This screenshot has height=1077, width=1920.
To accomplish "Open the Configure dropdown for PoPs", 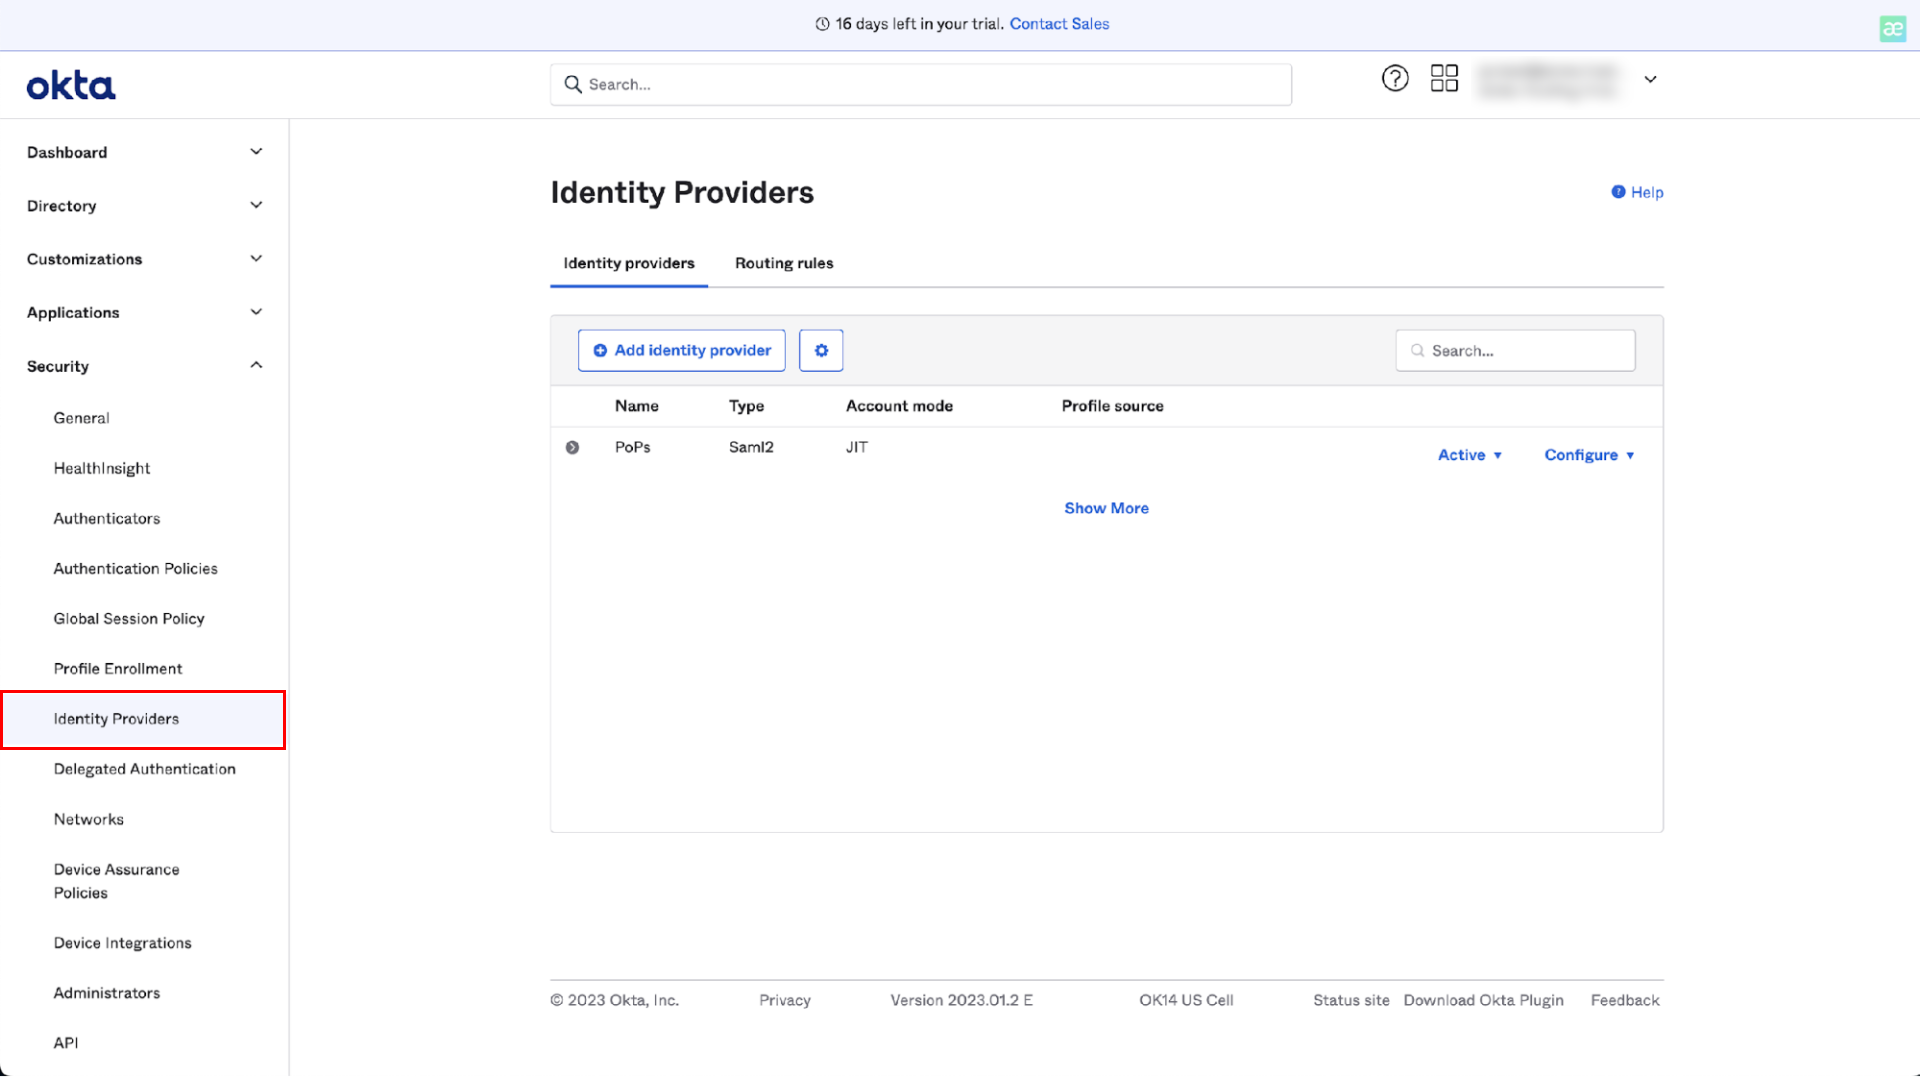I will click(1588, 455).
